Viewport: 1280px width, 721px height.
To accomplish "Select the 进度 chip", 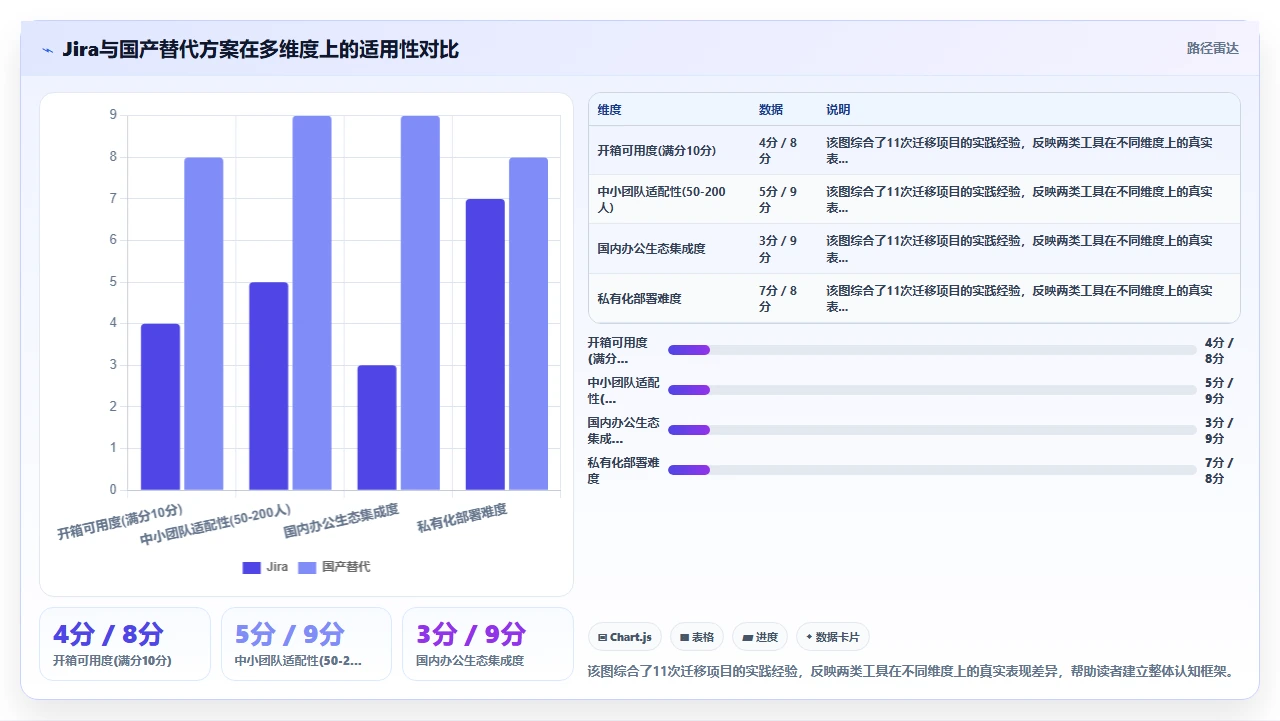I will click(760, 637).
